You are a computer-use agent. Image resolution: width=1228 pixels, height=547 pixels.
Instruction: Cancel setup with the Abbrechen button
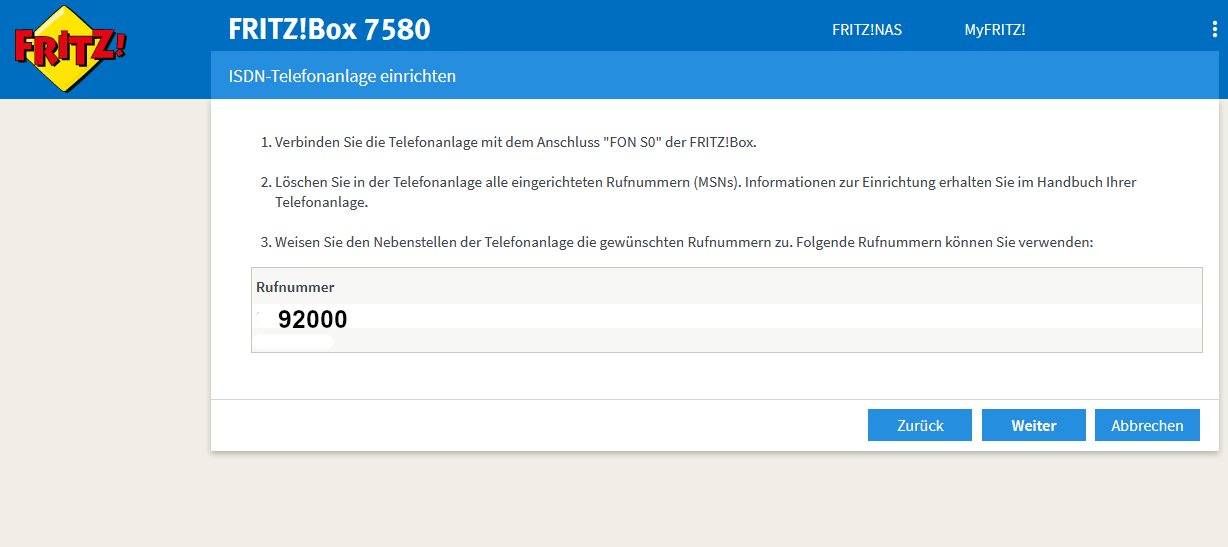pyautogui.click(x=1146, y=425)
